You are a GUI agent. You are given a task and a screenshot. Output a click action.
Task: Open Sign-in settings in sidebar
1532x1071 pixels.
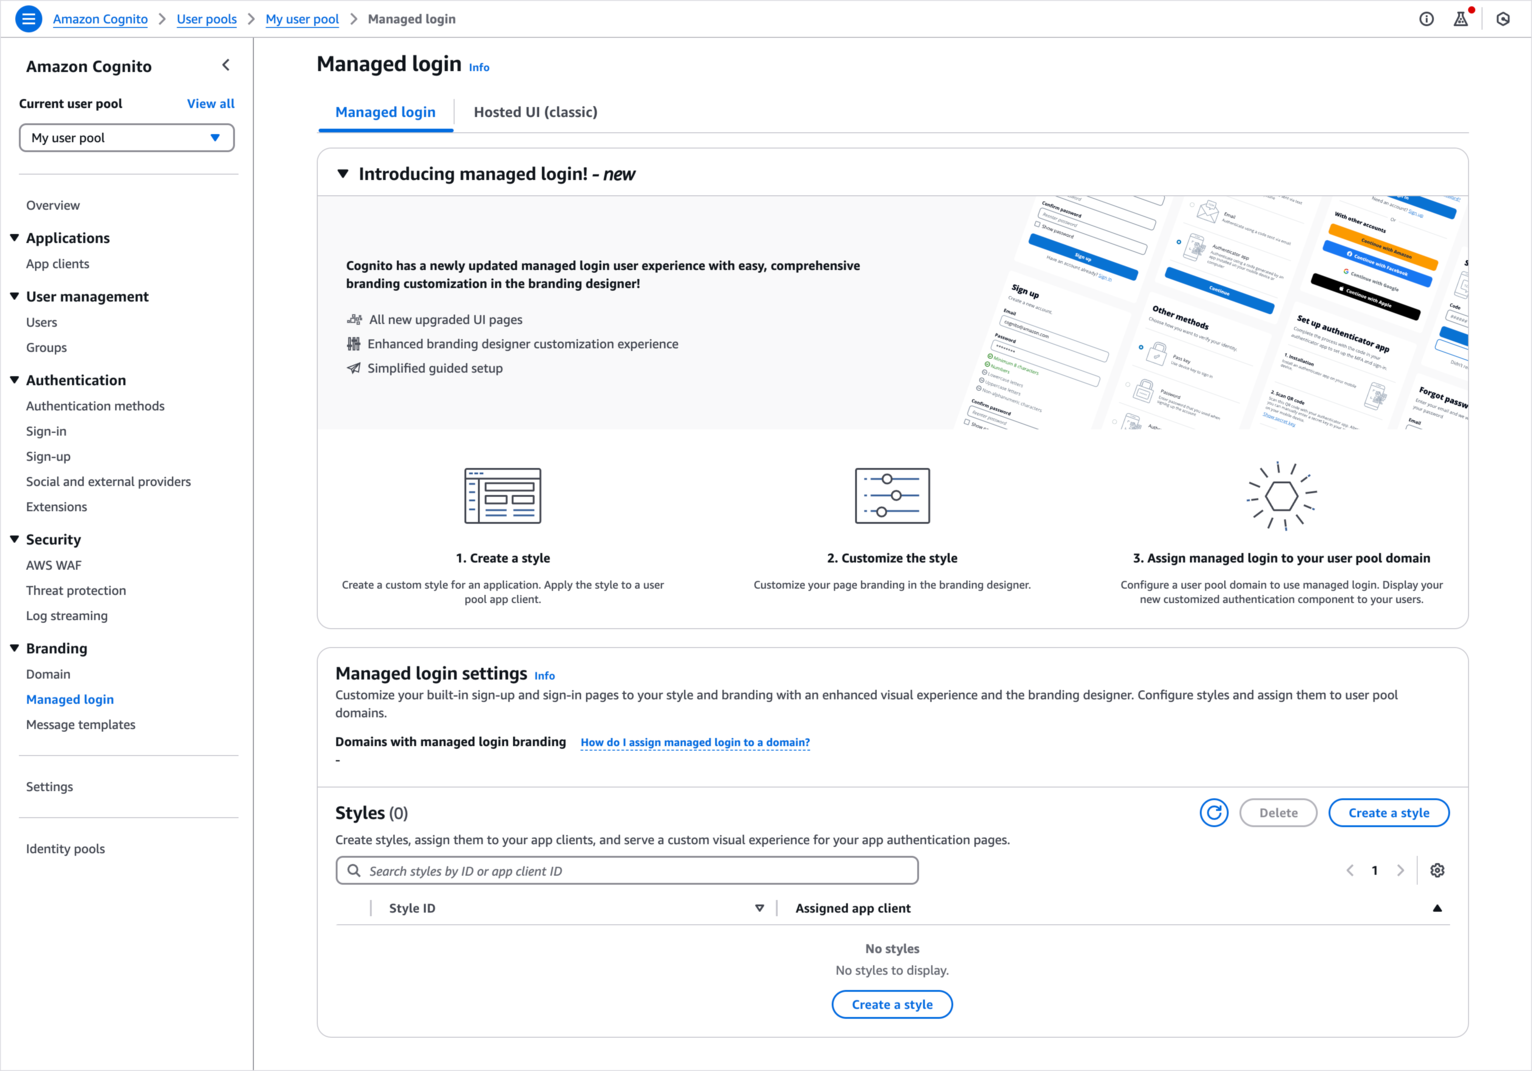point(46,431)
